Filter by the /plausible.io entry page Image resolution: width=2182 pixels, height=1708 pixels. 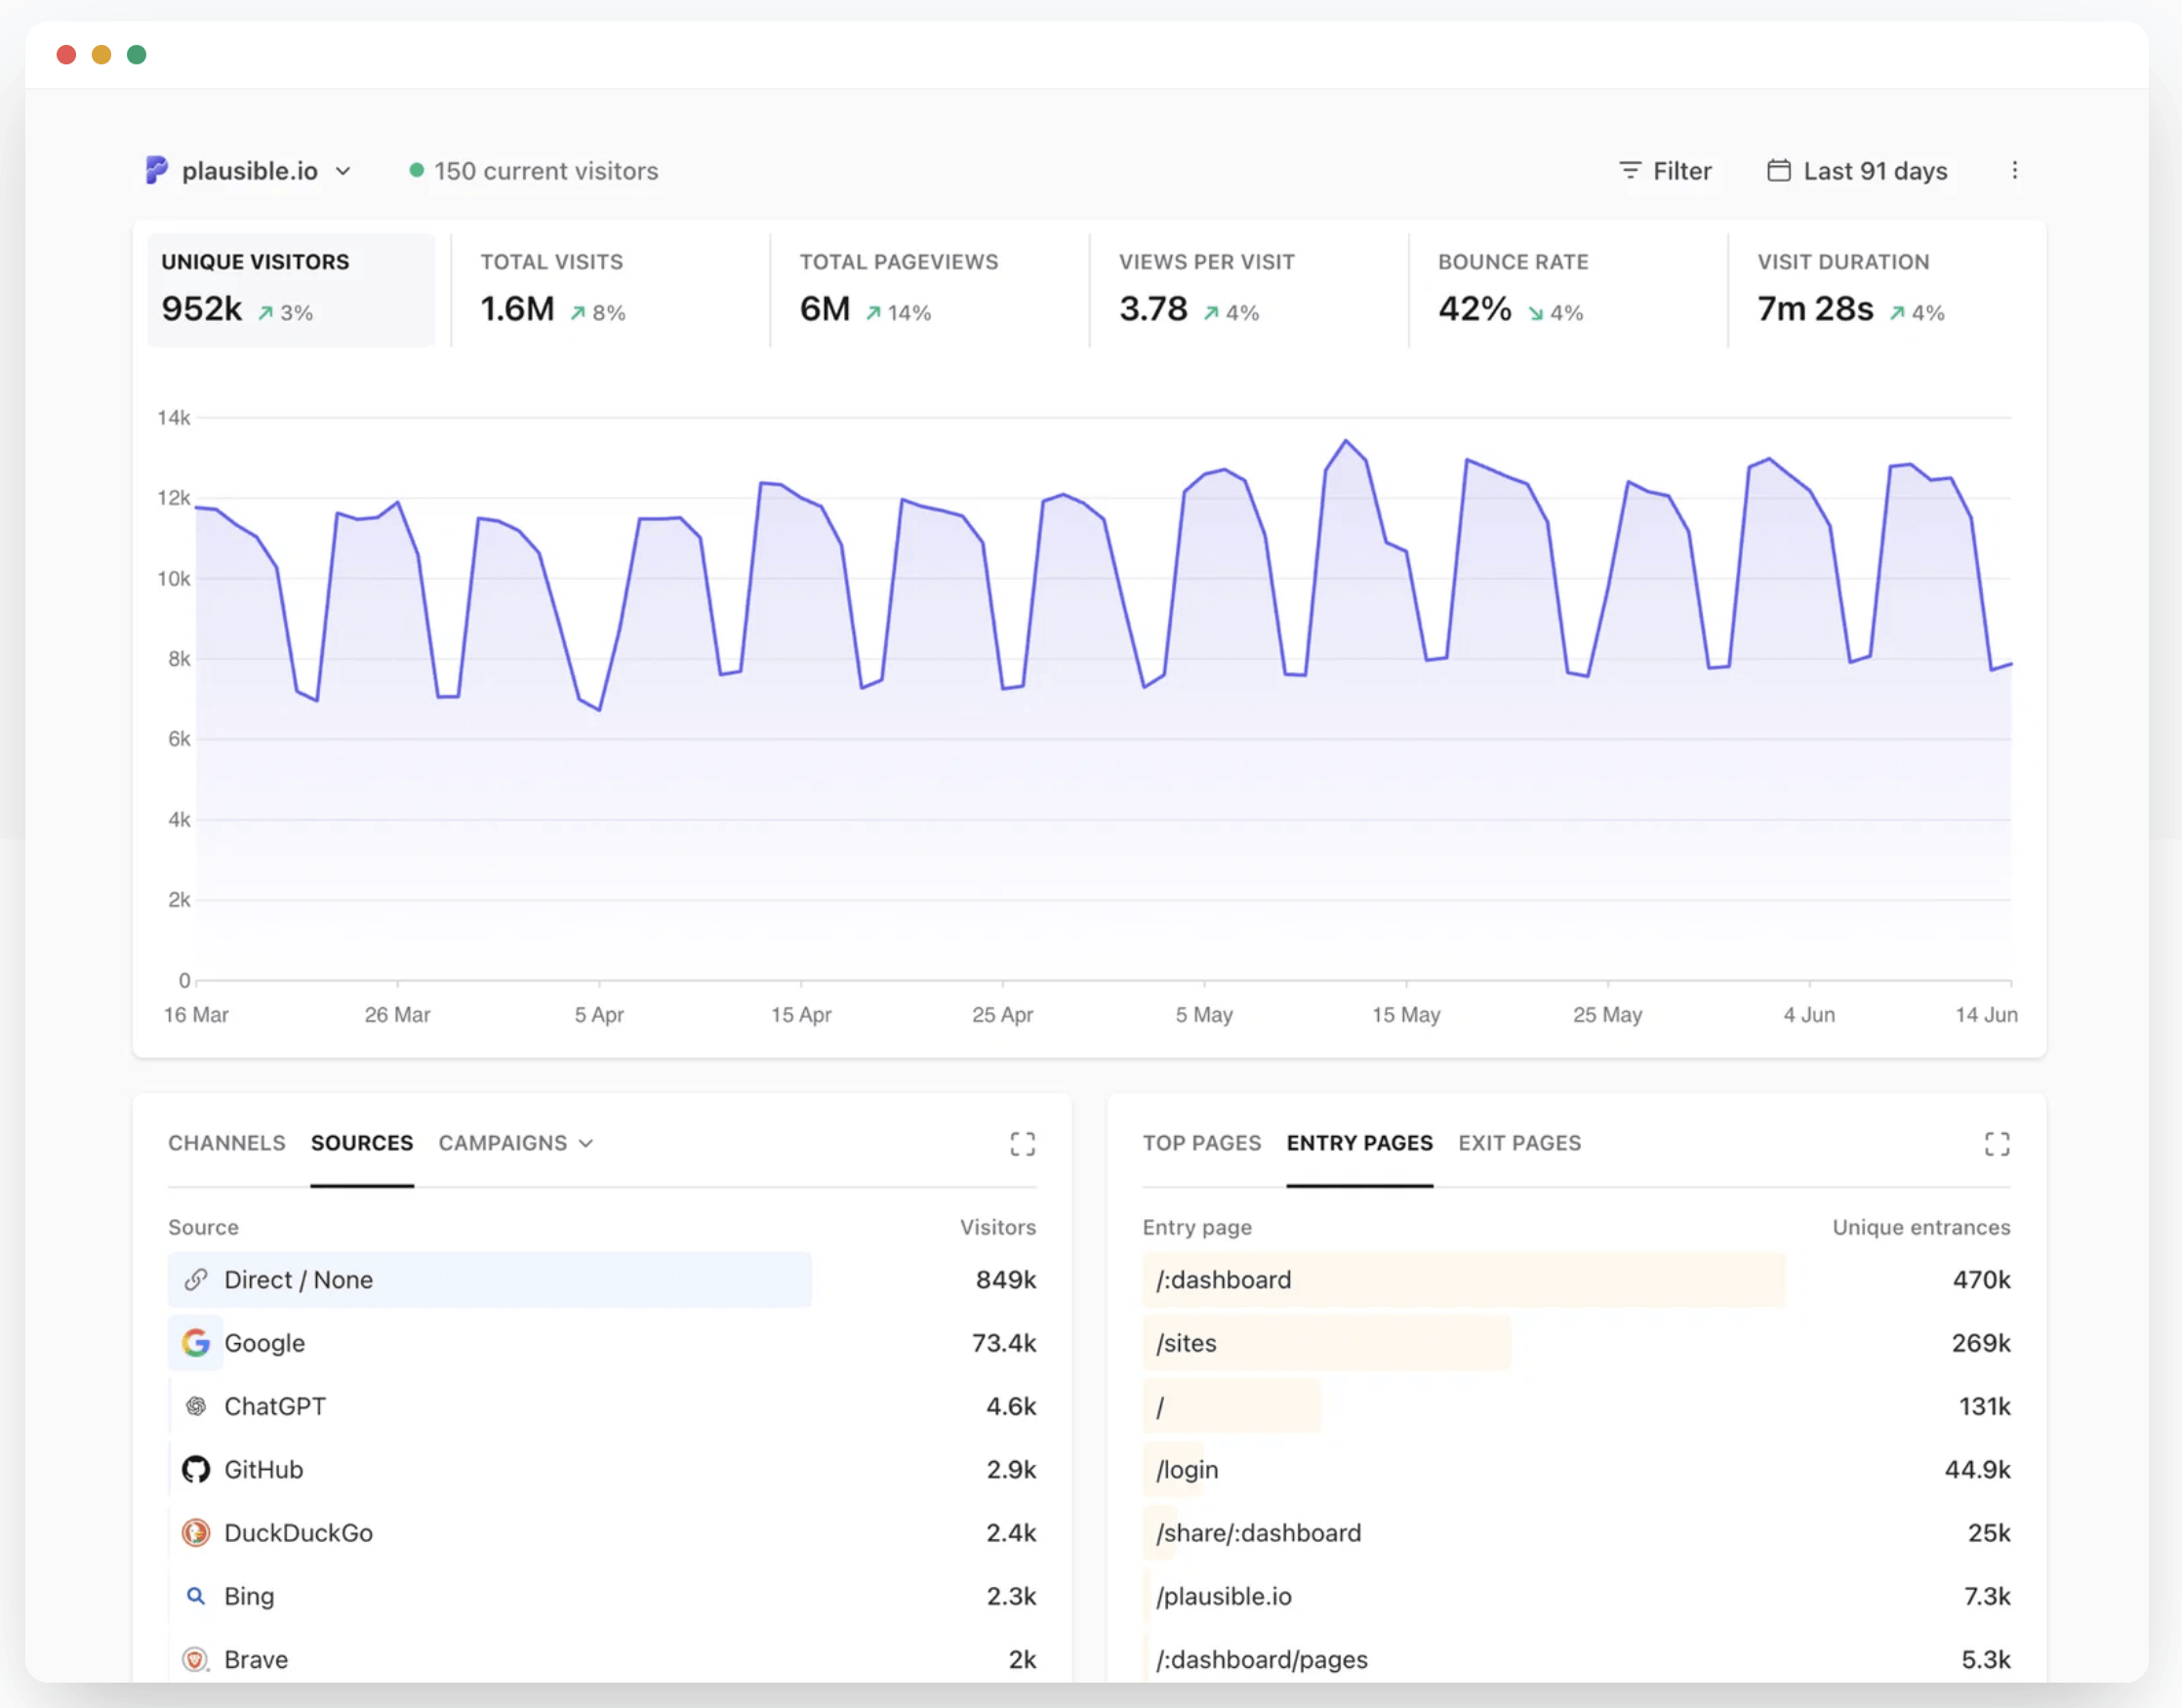pos(1576,1596)
